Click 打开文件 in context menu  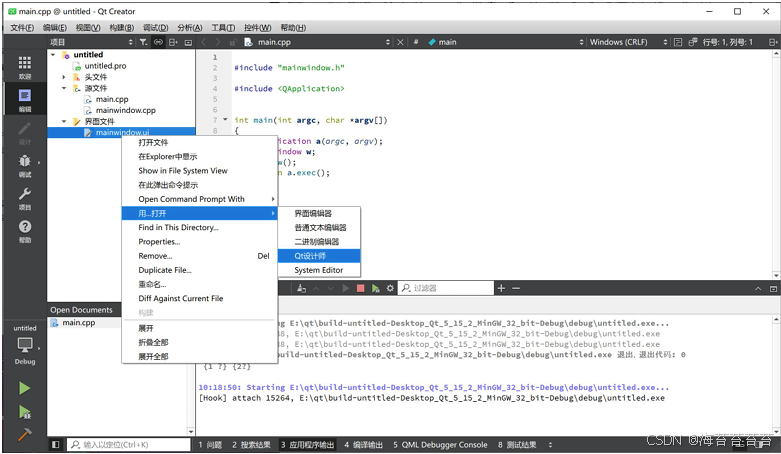coord(199,143)
